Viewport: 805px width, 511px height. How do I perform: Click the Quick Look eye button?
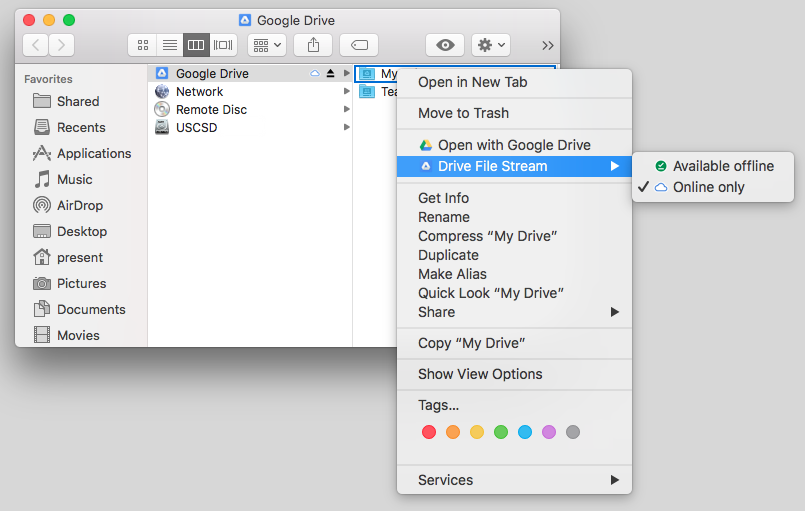pos(445,45)
